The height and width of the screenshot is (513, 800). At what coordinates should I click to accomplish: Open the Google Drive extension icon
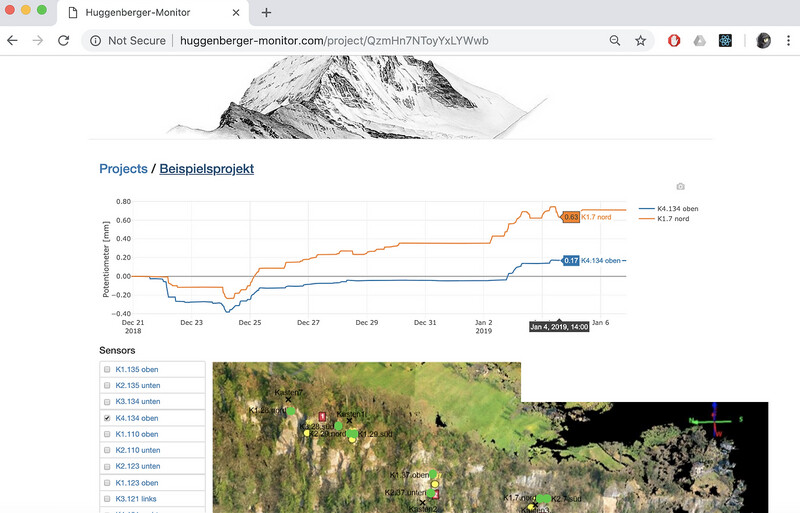(x=699, y=40)
